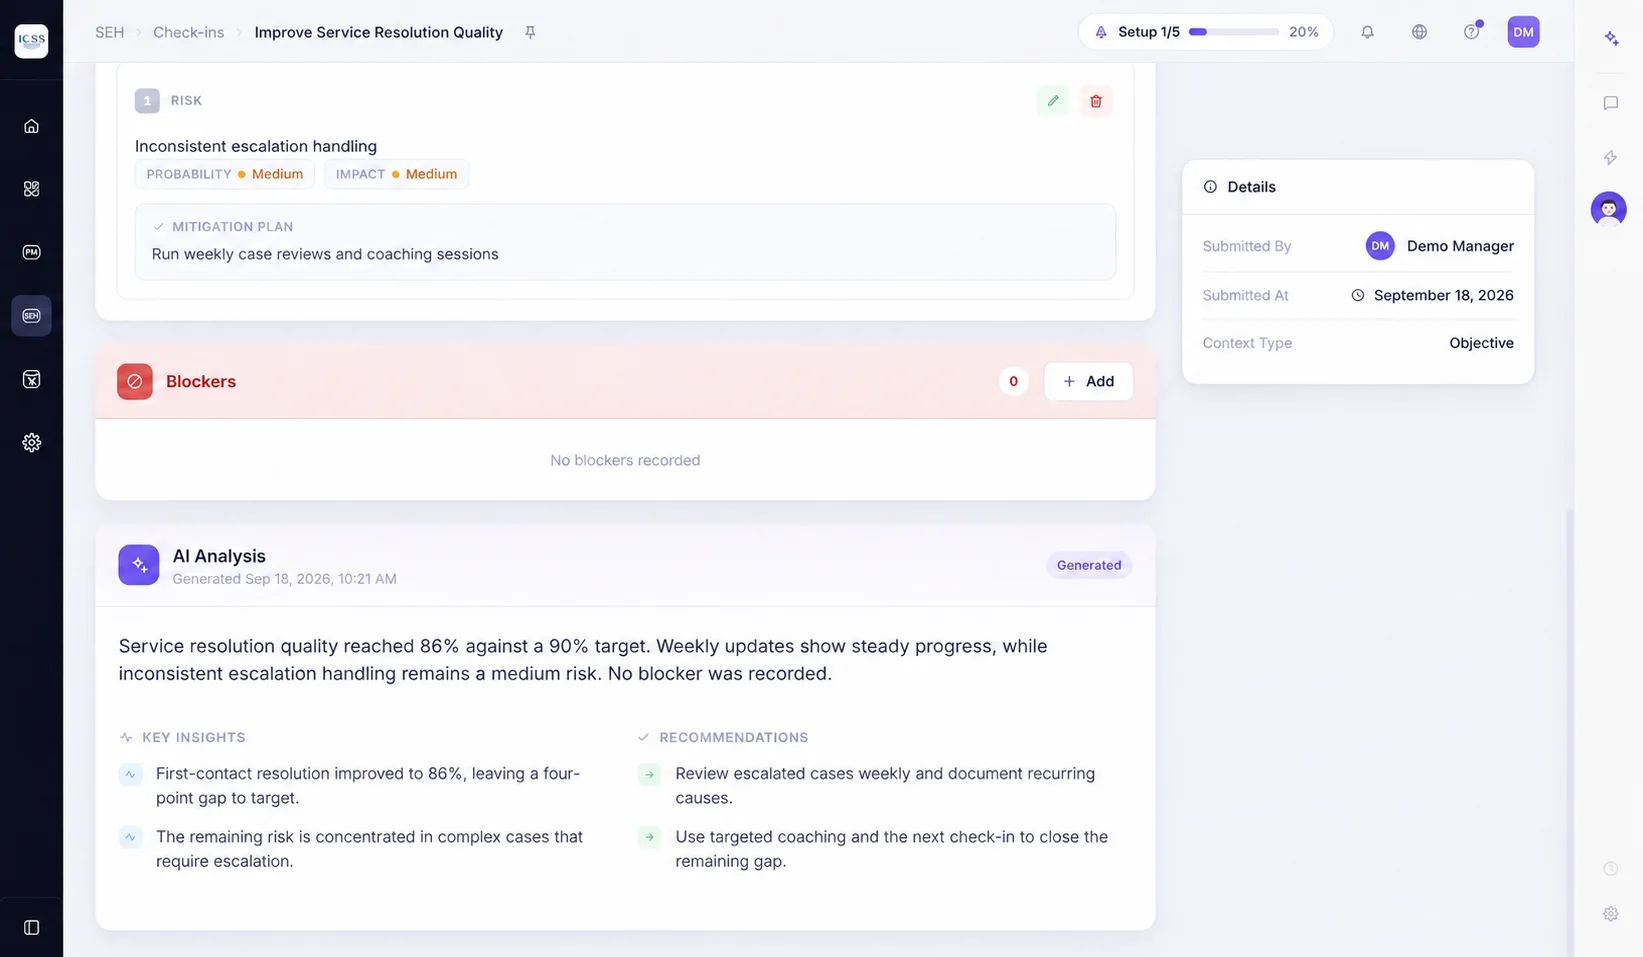Screen dimensions: 1643x957
Task: Add a new blocker
Action: click(1088, 381)
